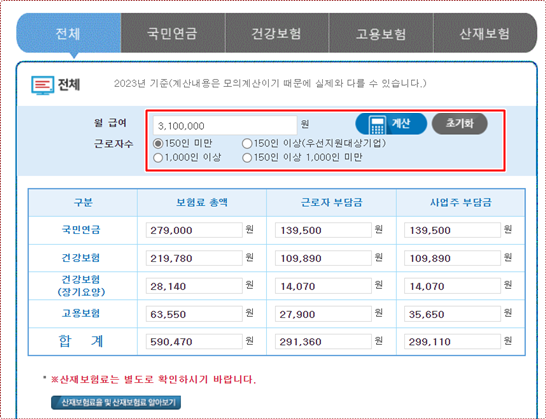Select 150인 이상(우선지원대상기업) radio option
Viewport: 546px width, 419px height.
tap(247, 143)
